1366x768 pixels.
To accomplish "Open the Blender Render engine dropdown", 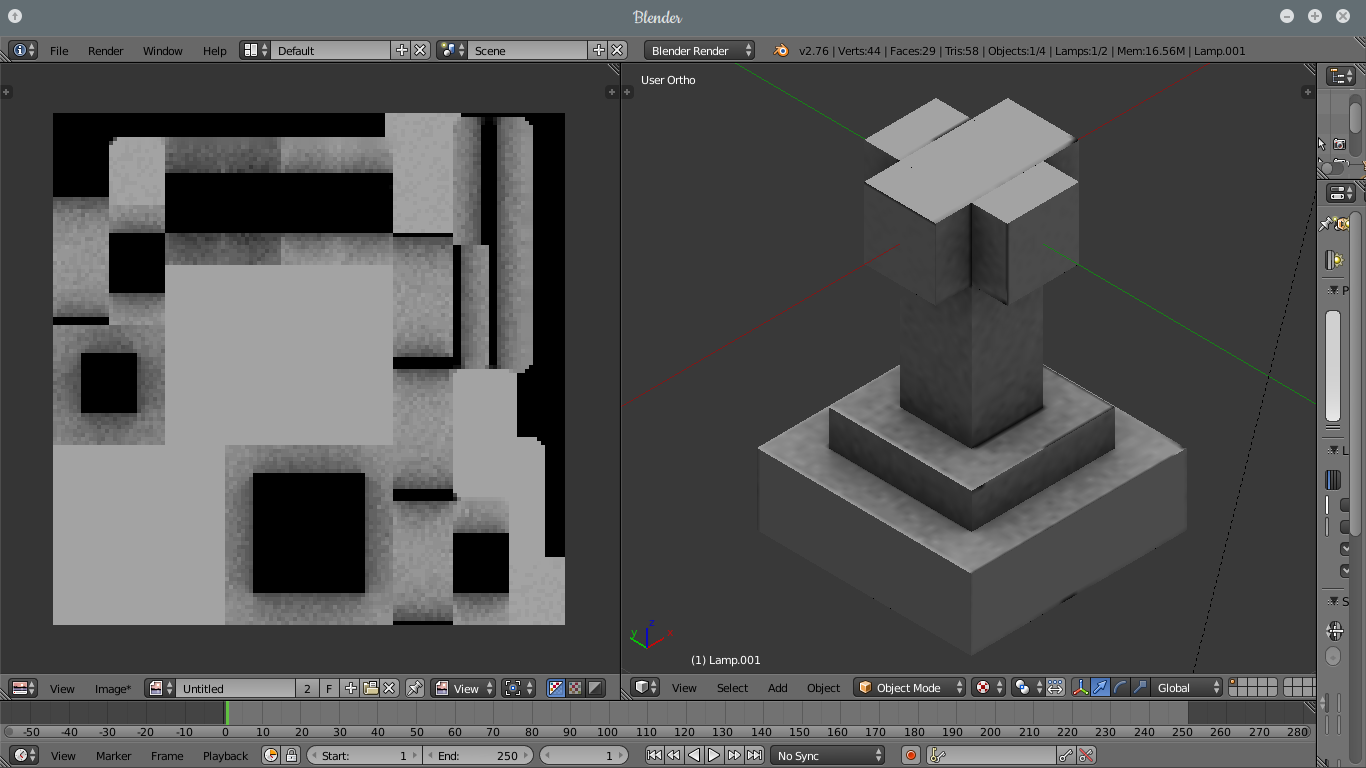I will [700, 50].
